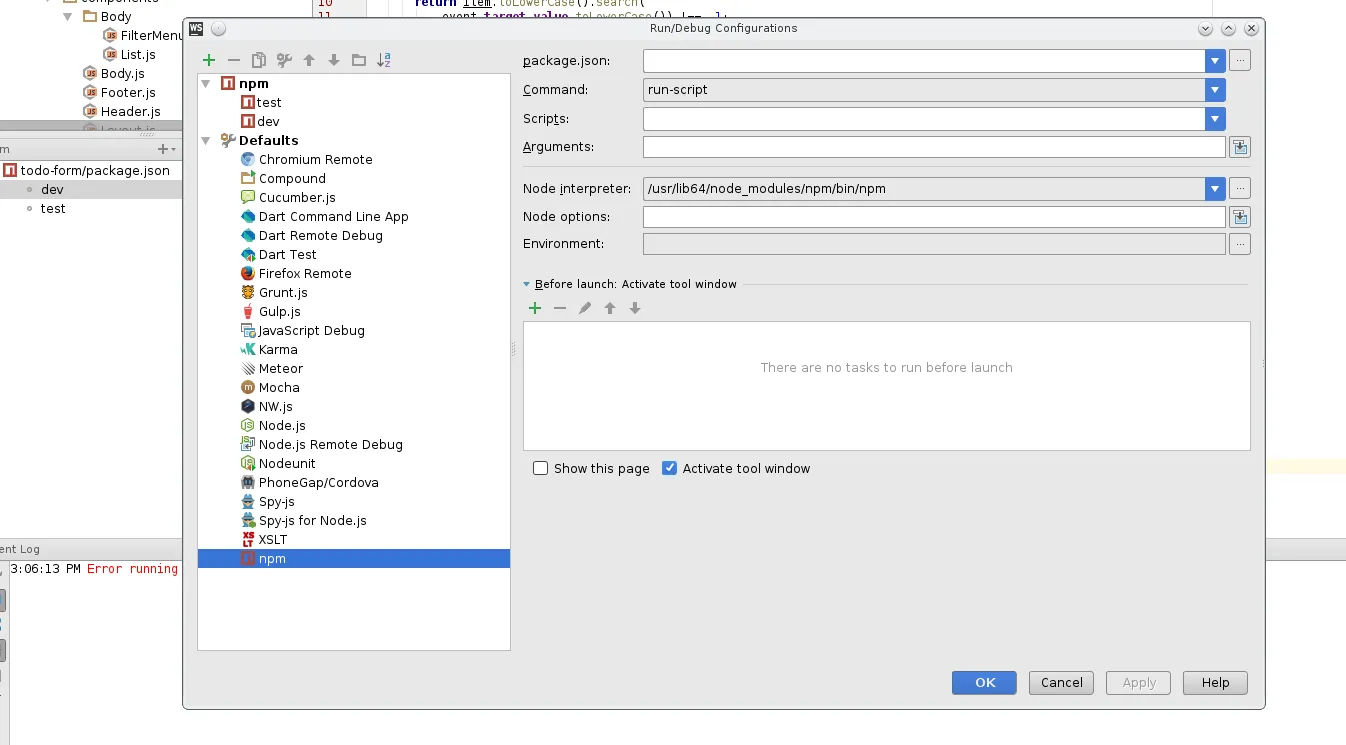The image size is (1346, 745).
Task: Click into the Node options input field
Action: tap(934, 217)
